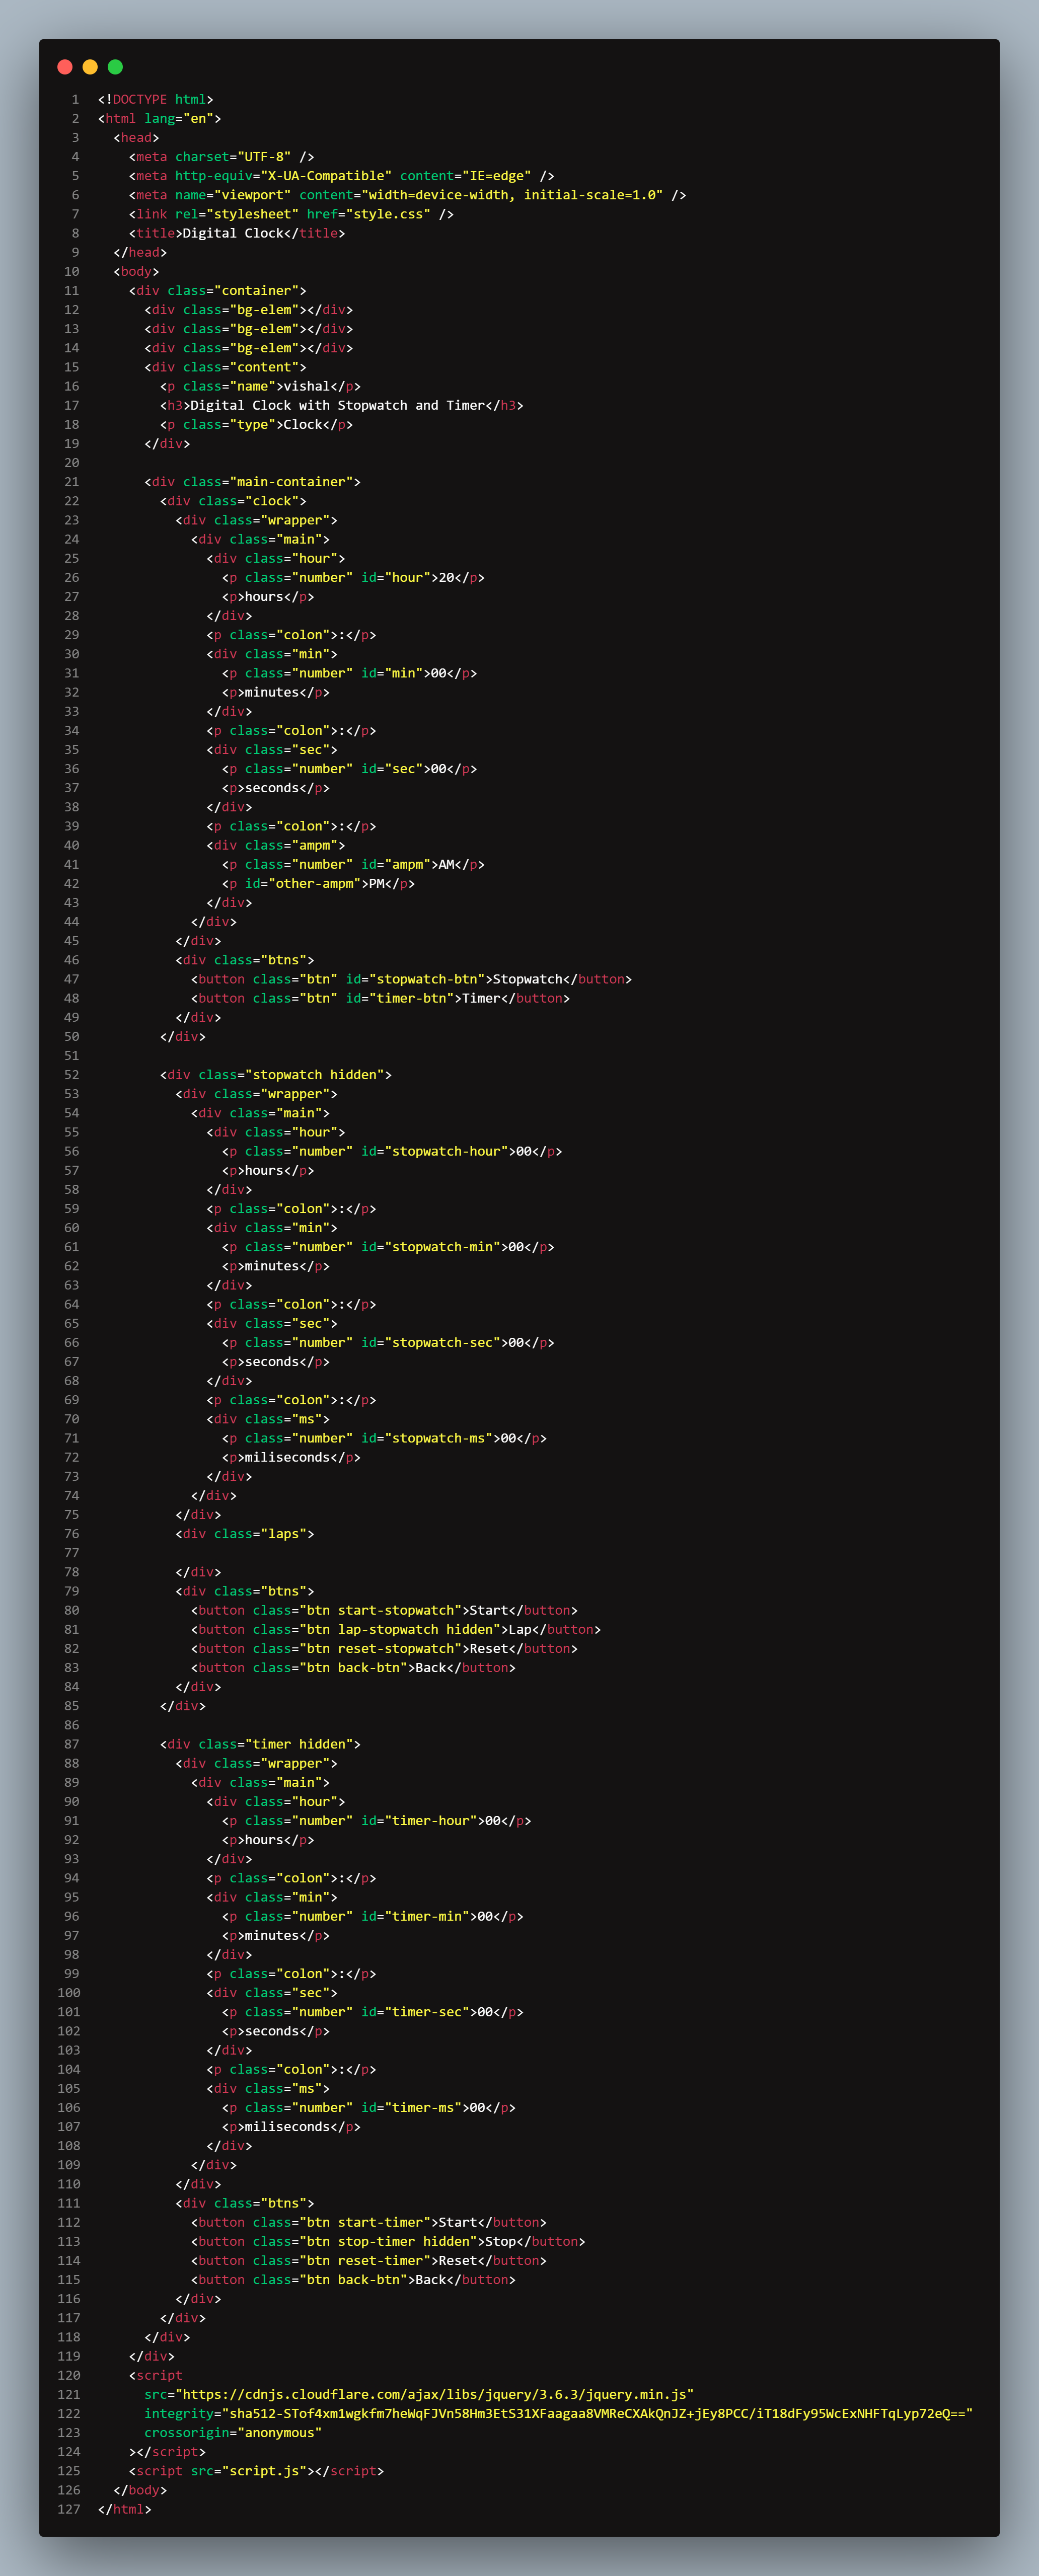
Task: Click h3 heading Digital Clock with Stopwatch
Action: click(x=337, y=405)
